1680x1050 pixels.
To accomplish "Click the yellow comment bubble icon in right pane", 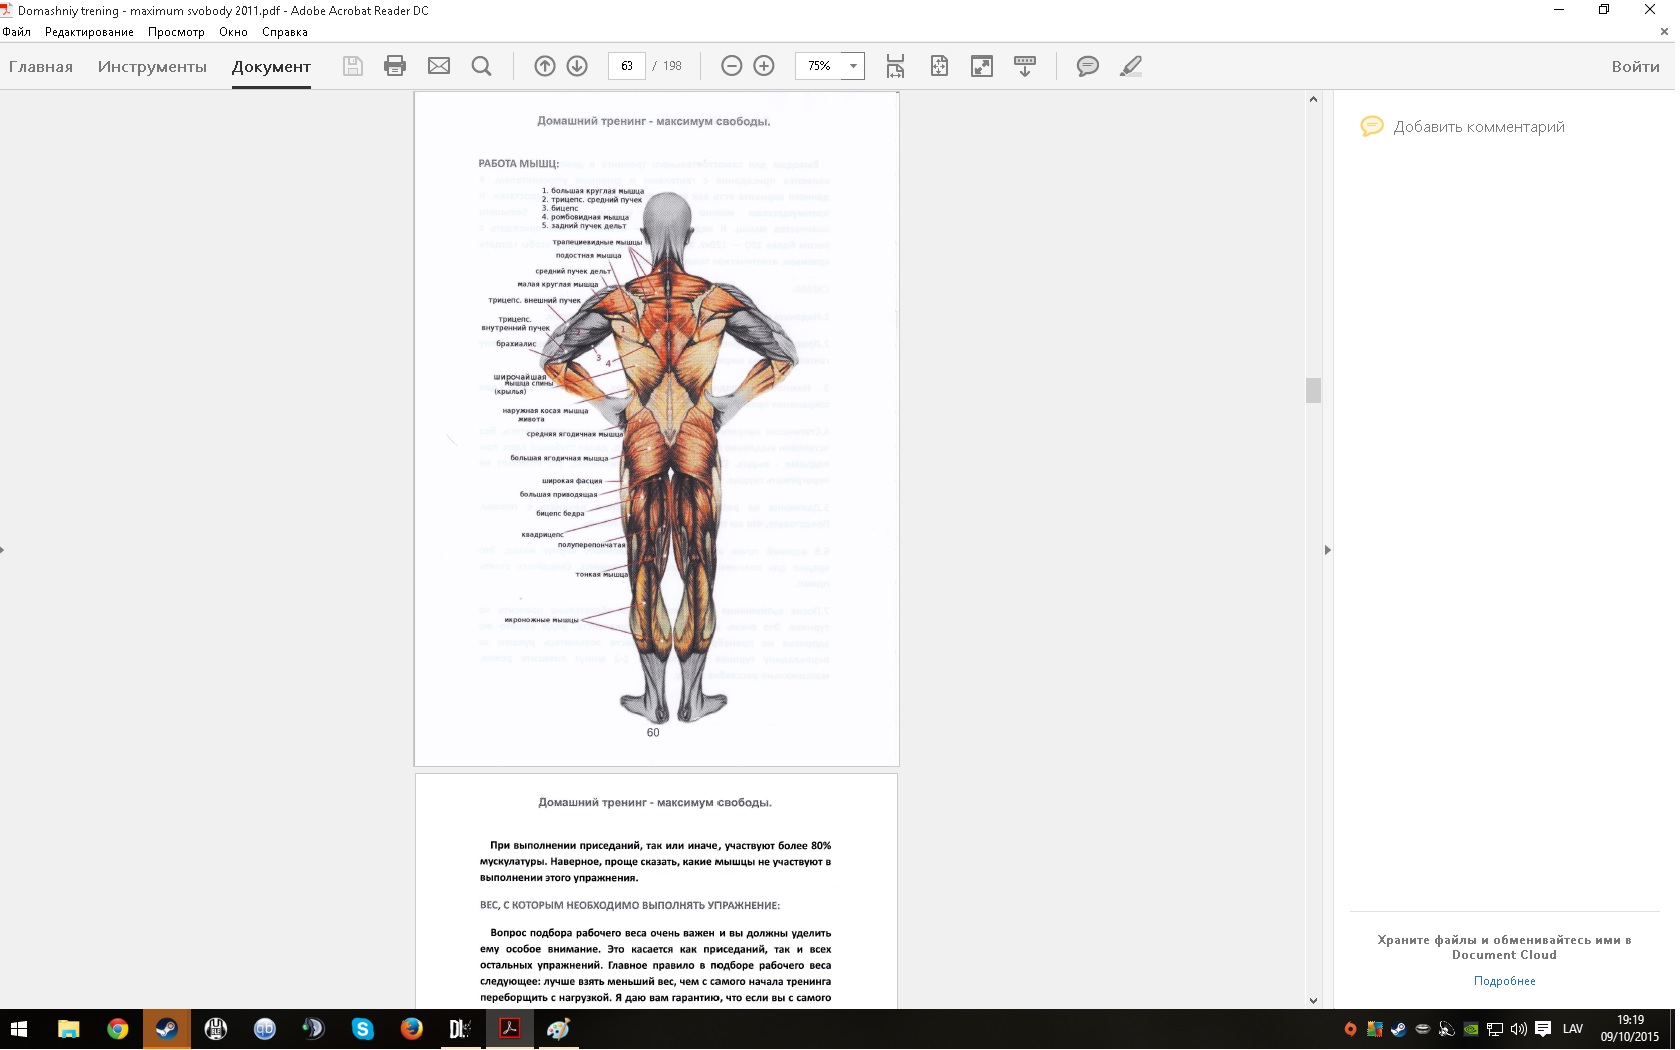I will pyautogui.click(x=1372, y=127).
